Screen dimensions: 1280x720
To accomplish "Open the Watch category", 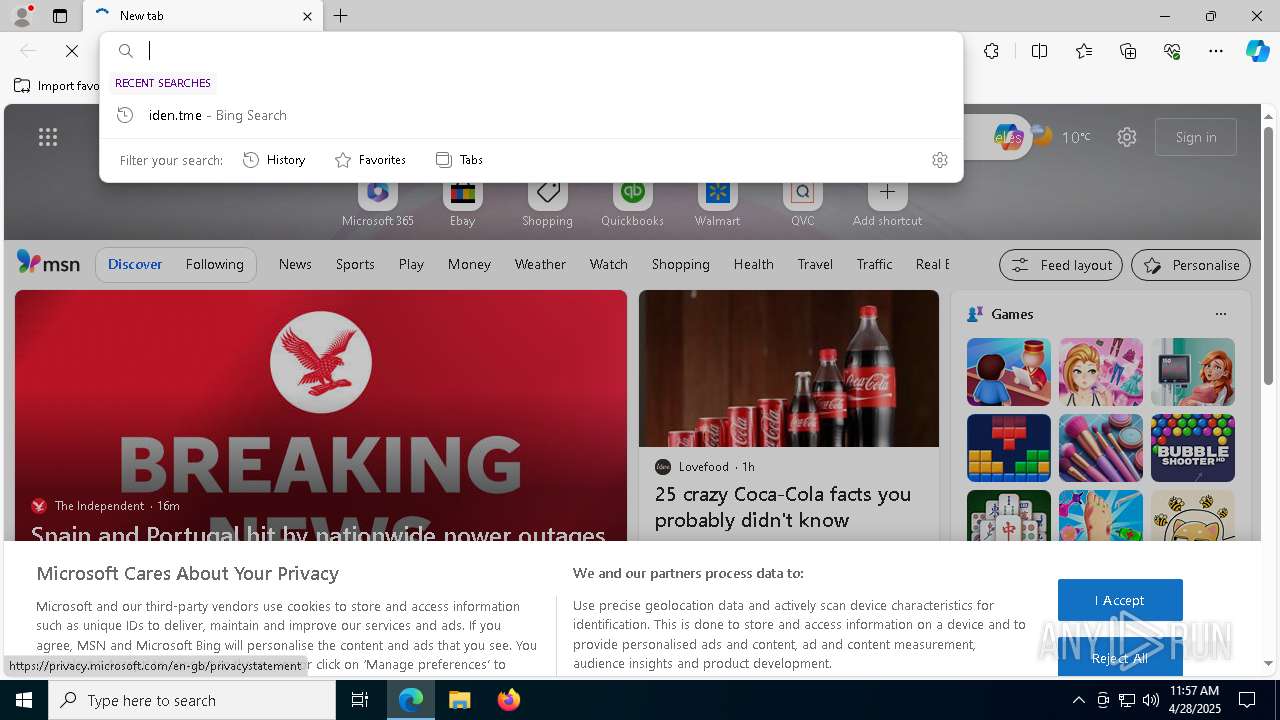I will coord(608,264).
